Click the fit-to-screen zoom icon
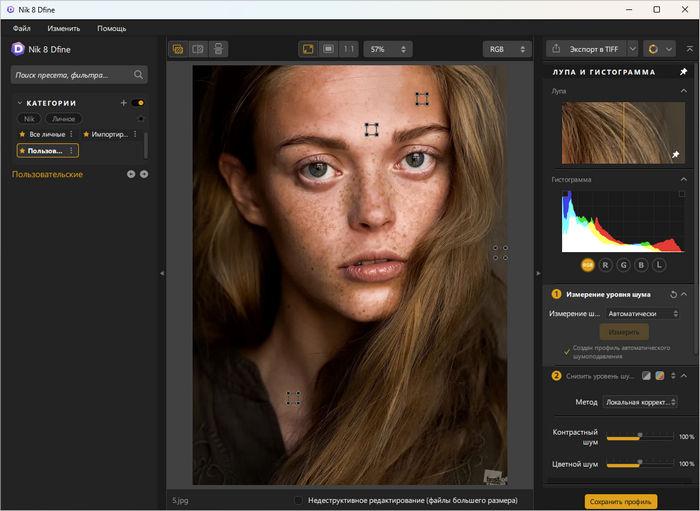 pos(307,48)
